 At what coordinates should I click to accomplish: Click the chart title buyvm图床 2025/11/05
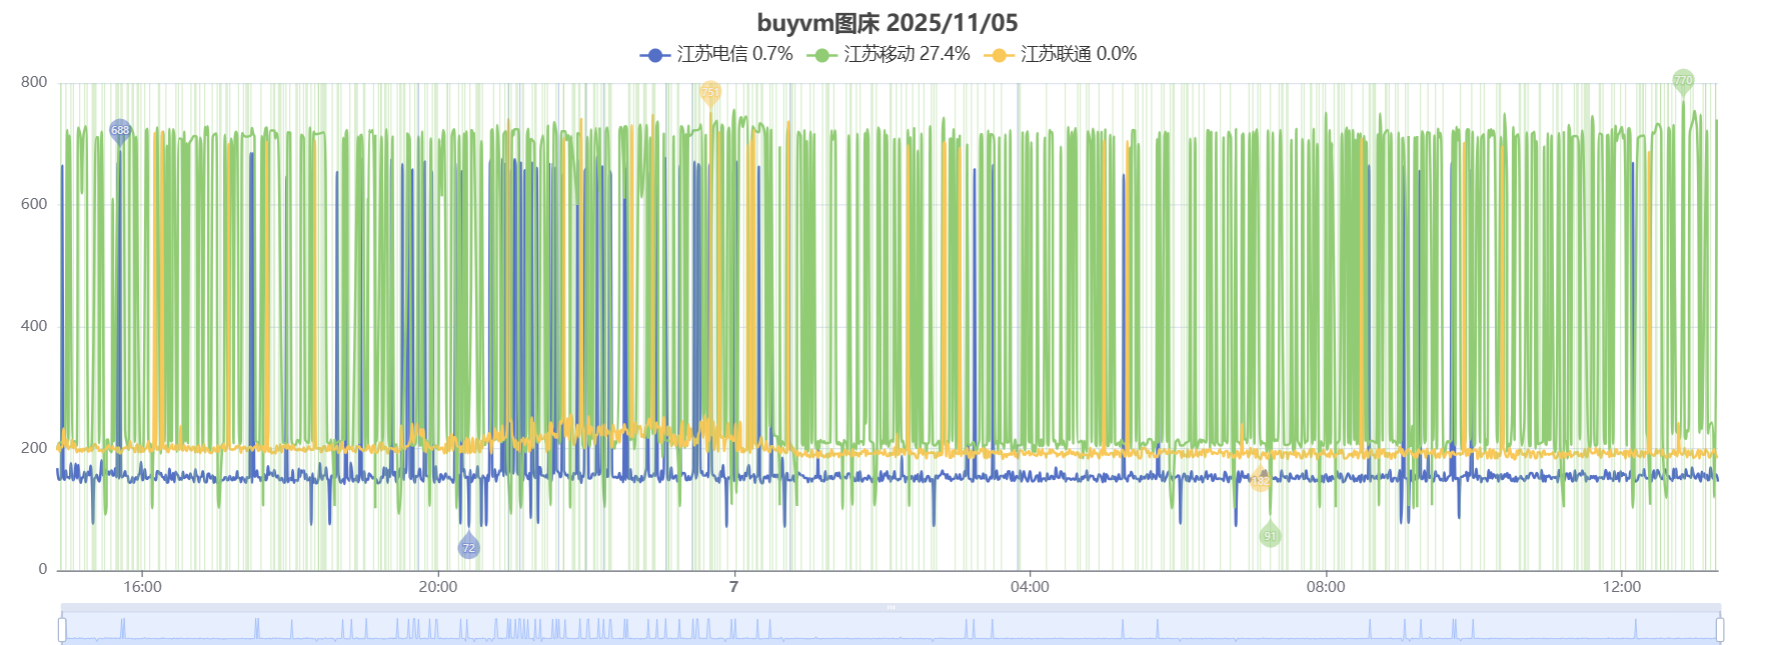point(887,23)
